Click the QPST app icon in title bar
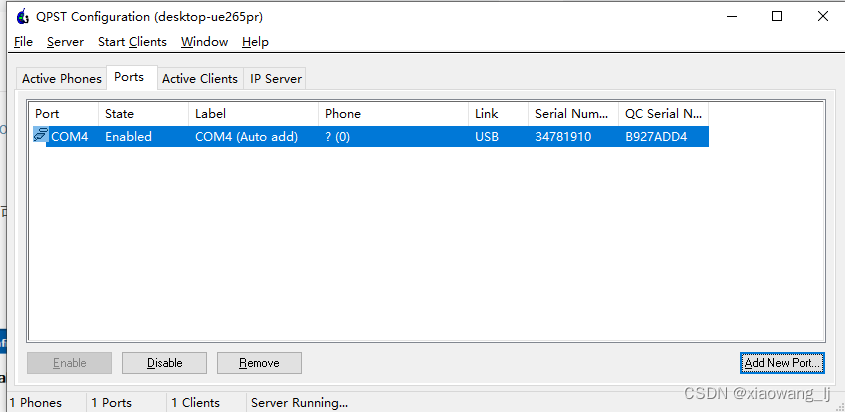The width and height of the screenshot is (845, 412). [23, 17]
